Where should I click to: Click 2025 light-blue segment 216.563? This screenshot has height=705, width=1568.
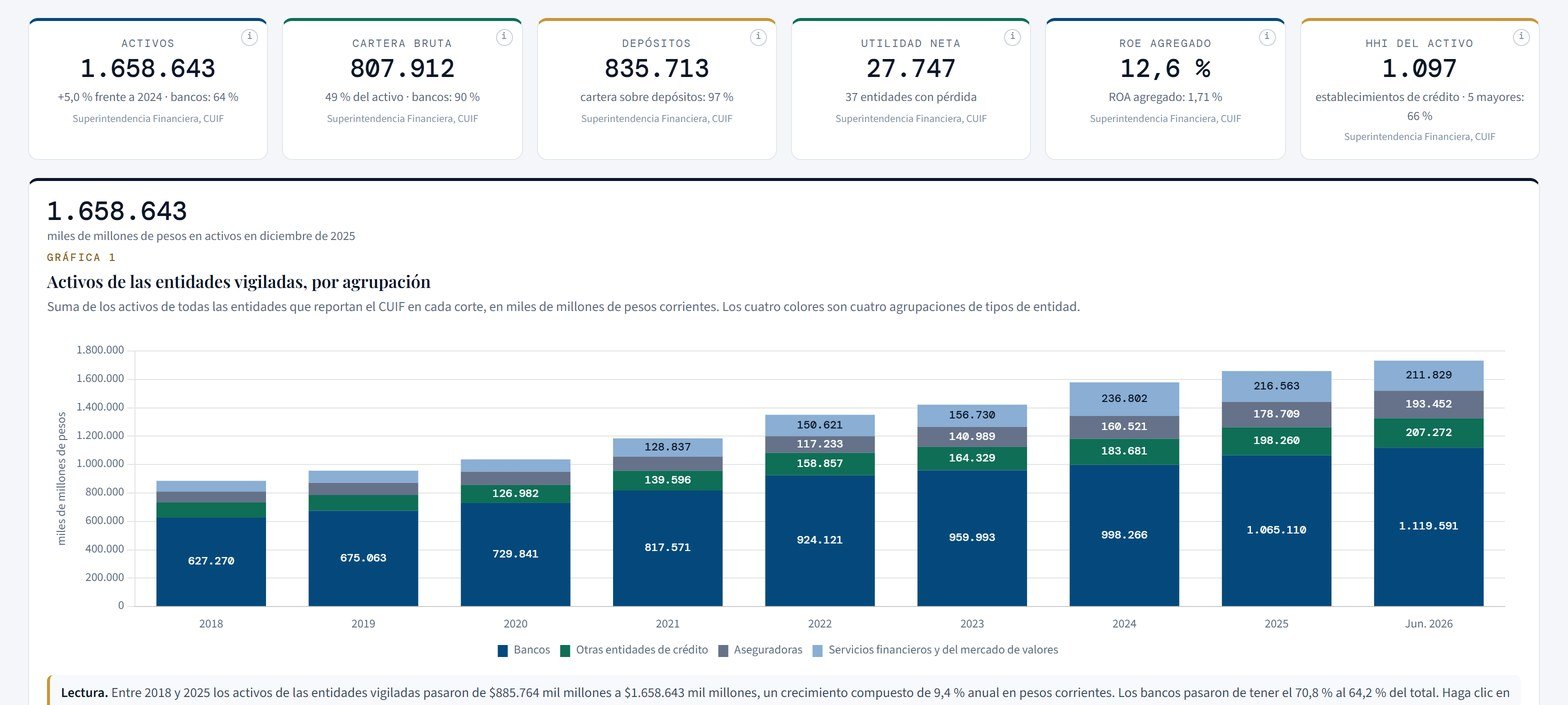point(1276,386)
